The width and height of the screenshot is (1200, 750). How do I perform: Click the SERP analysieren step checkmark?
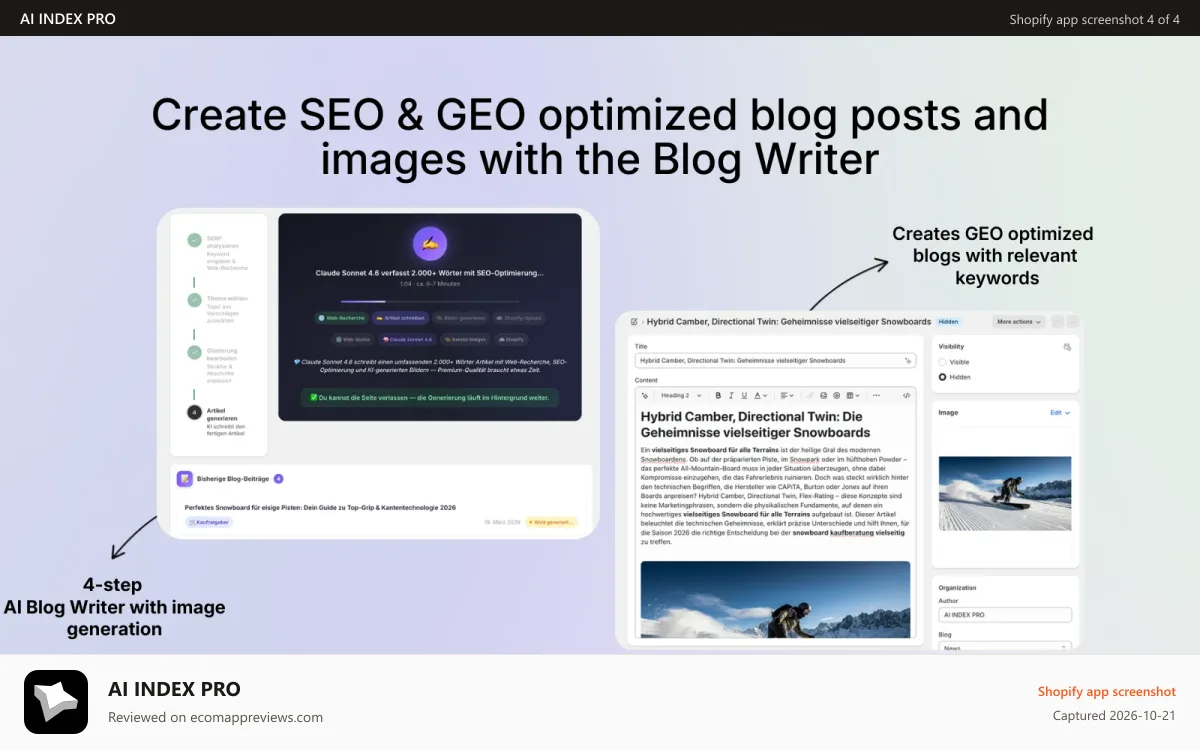pos(194,240)
